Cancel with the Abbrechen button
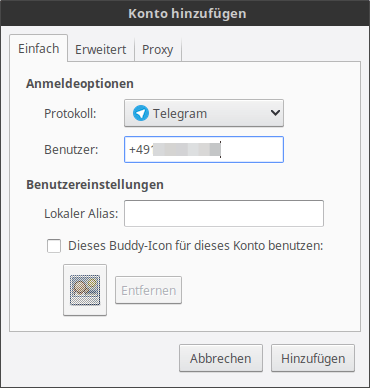 [x=221, y=358]
